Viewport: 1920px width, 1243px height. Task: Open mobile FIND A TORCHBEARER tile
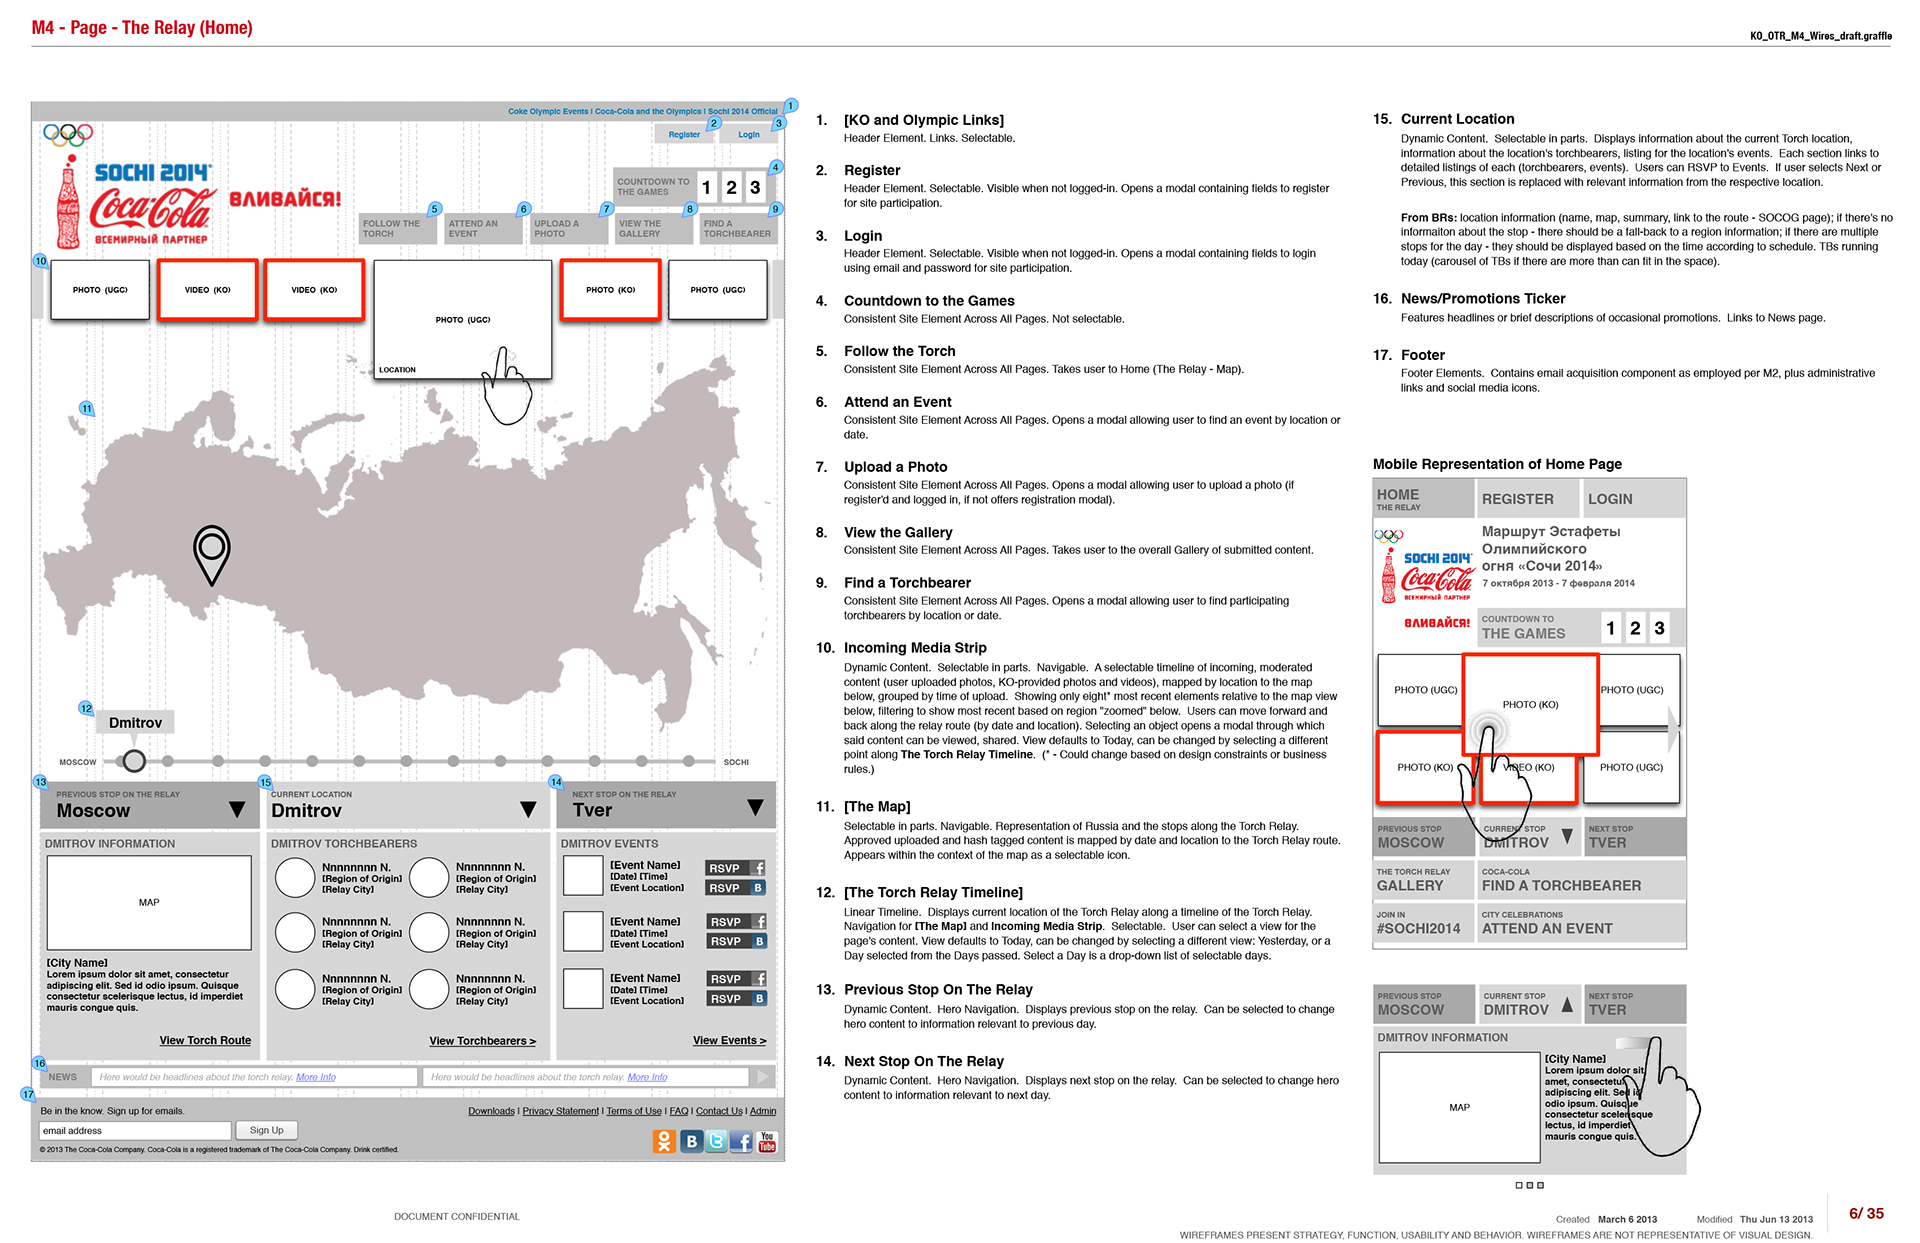click(1582, 880)
